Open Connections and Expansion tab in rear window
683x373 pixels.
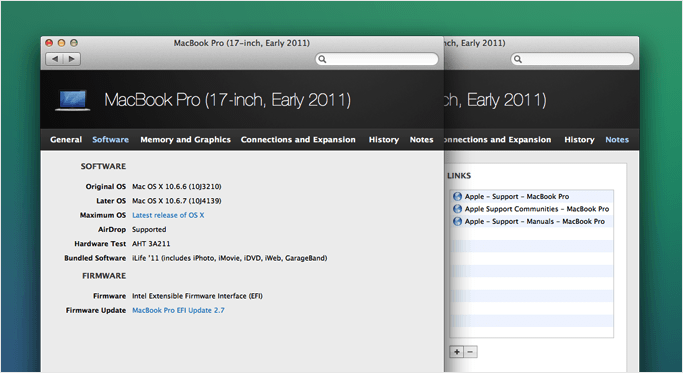tap(497, 139)
